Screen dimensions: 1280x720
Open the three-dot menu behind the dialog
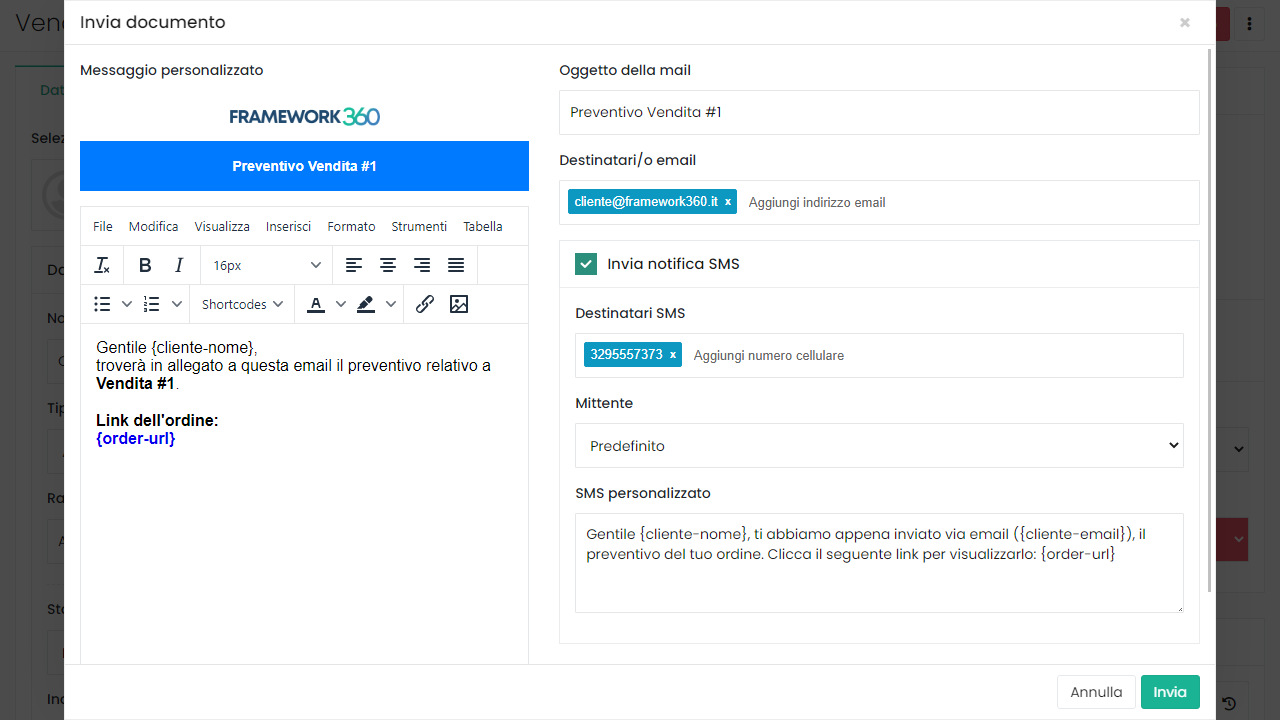pos(1249,23)
